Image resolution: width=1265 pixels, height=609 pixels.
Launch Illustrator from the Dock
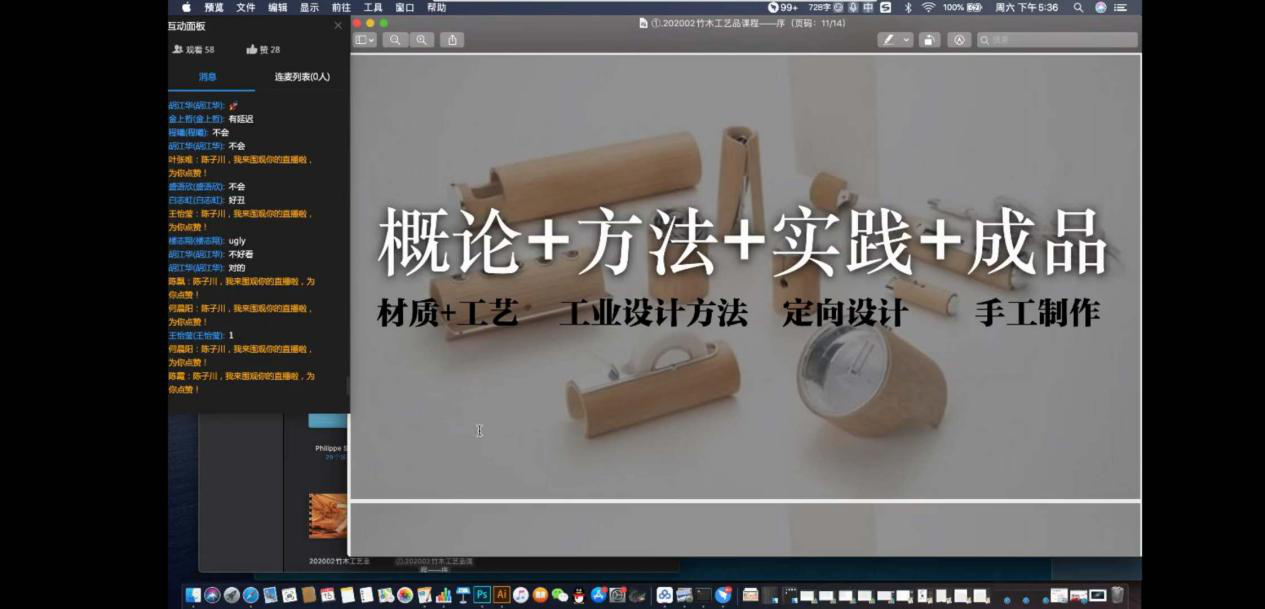click(502, 595)
